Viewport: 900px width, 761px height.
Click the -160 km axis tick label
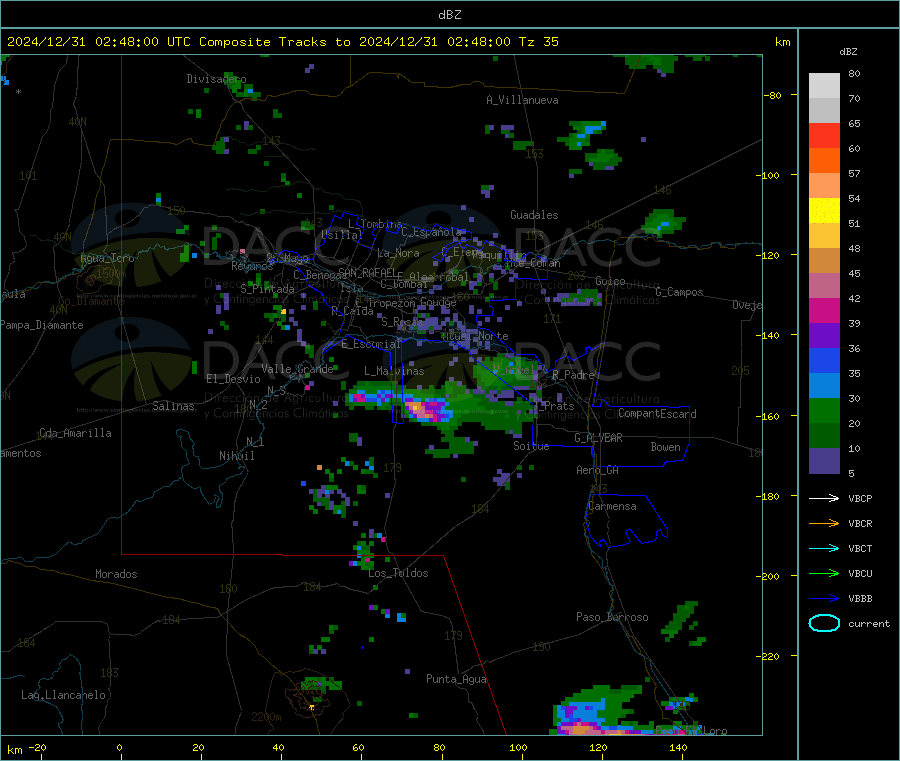tap(767, 416)
